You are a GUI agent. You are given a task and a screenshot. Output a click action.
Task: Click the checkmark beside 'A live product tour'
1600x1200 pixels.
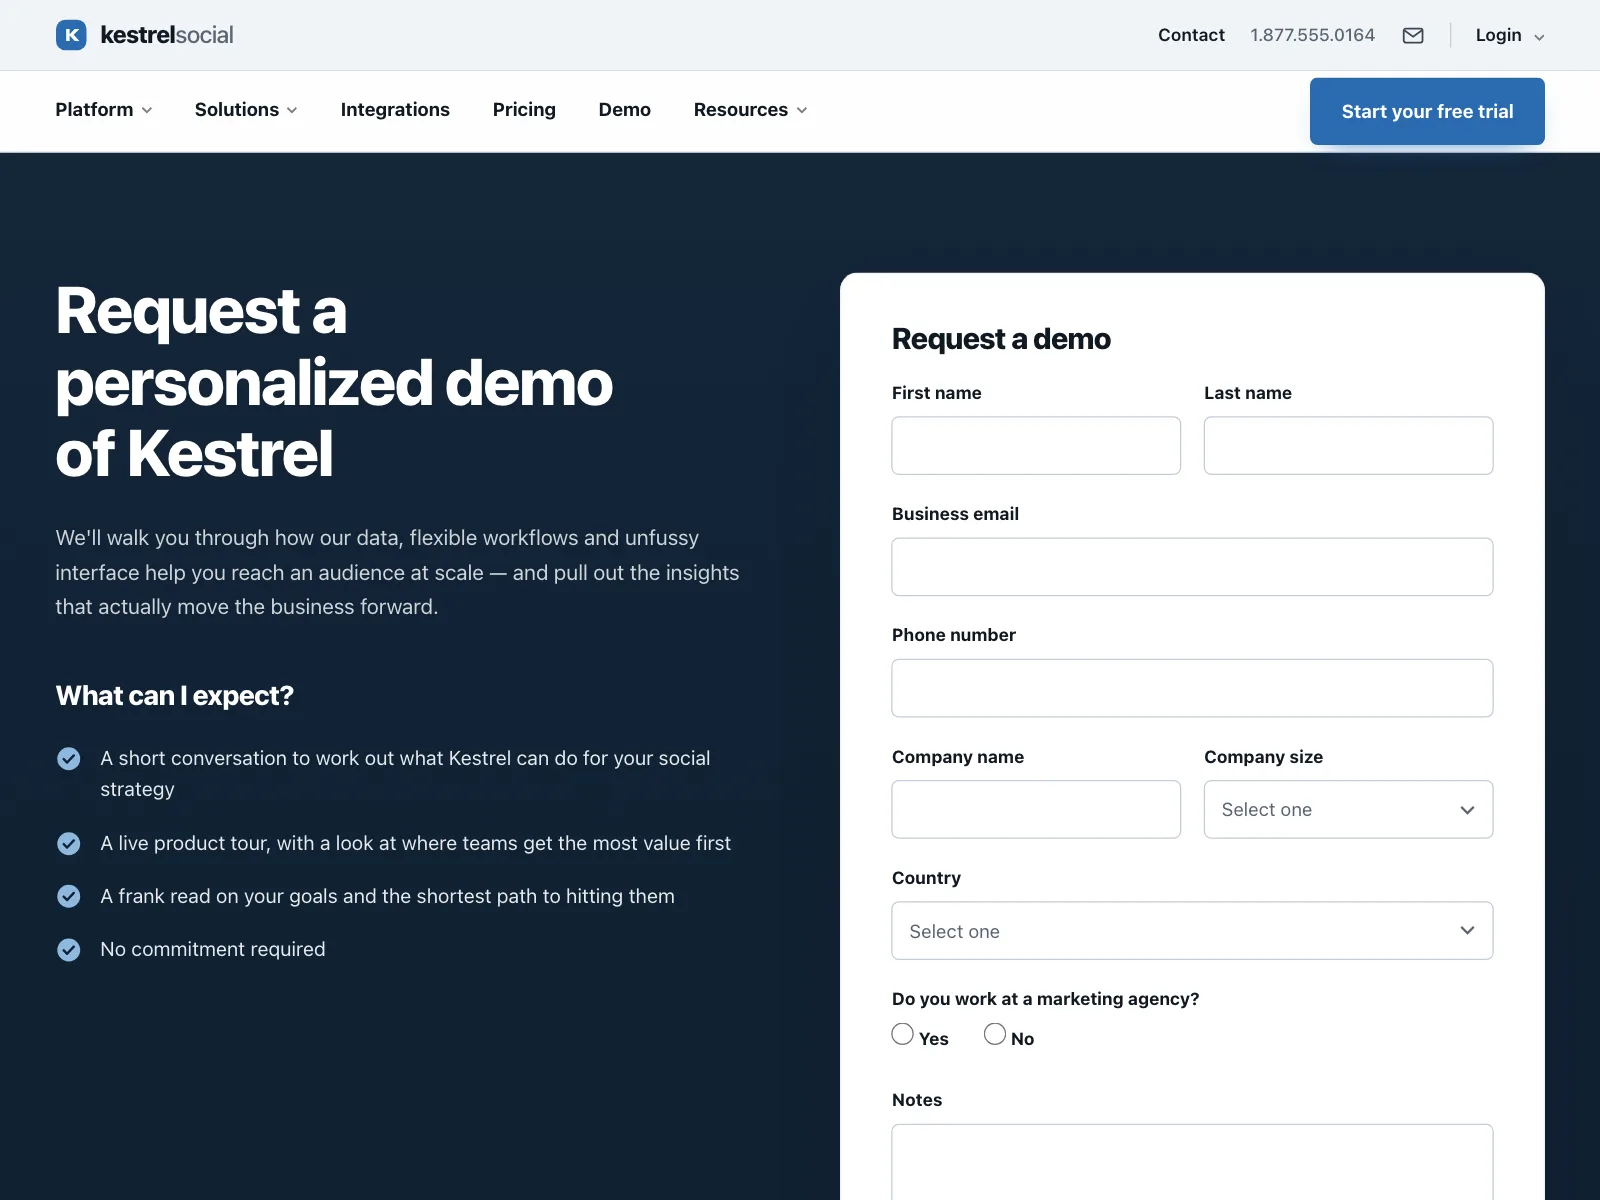pos(69,844)
